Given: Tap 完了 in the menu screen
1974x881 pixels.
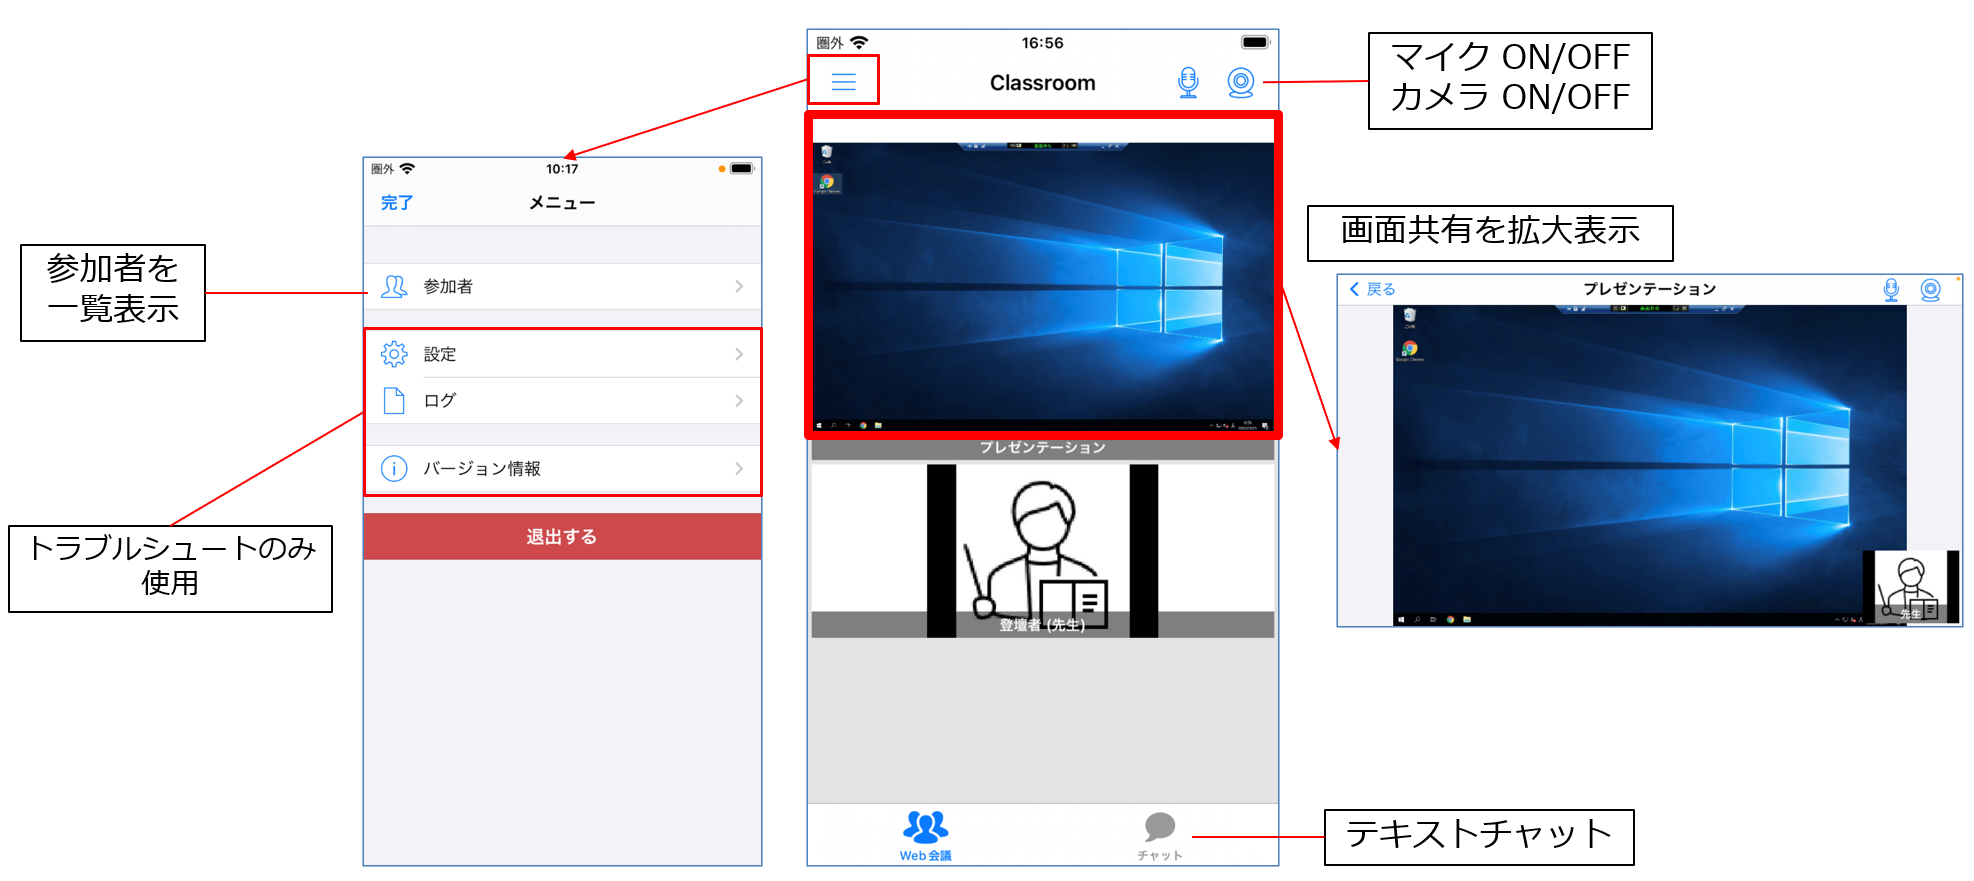Looking at the screenshot, I should [397, 203].
